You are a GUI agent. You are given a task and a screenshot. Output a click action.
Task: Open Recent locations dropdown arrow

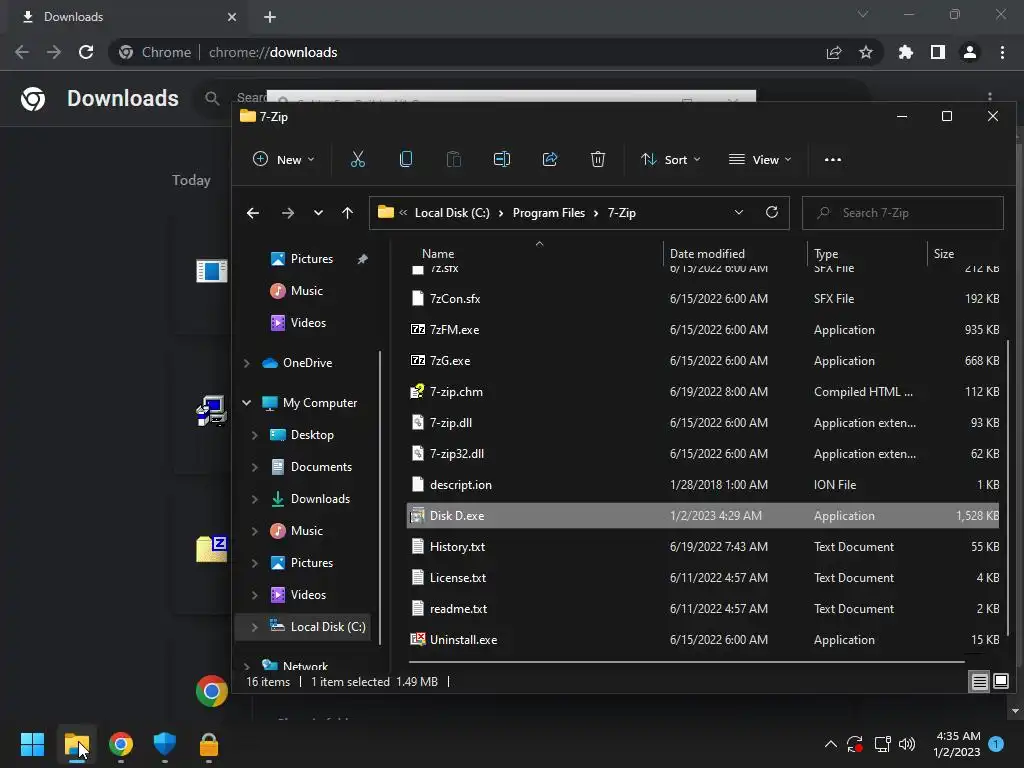tap(318, 213)
